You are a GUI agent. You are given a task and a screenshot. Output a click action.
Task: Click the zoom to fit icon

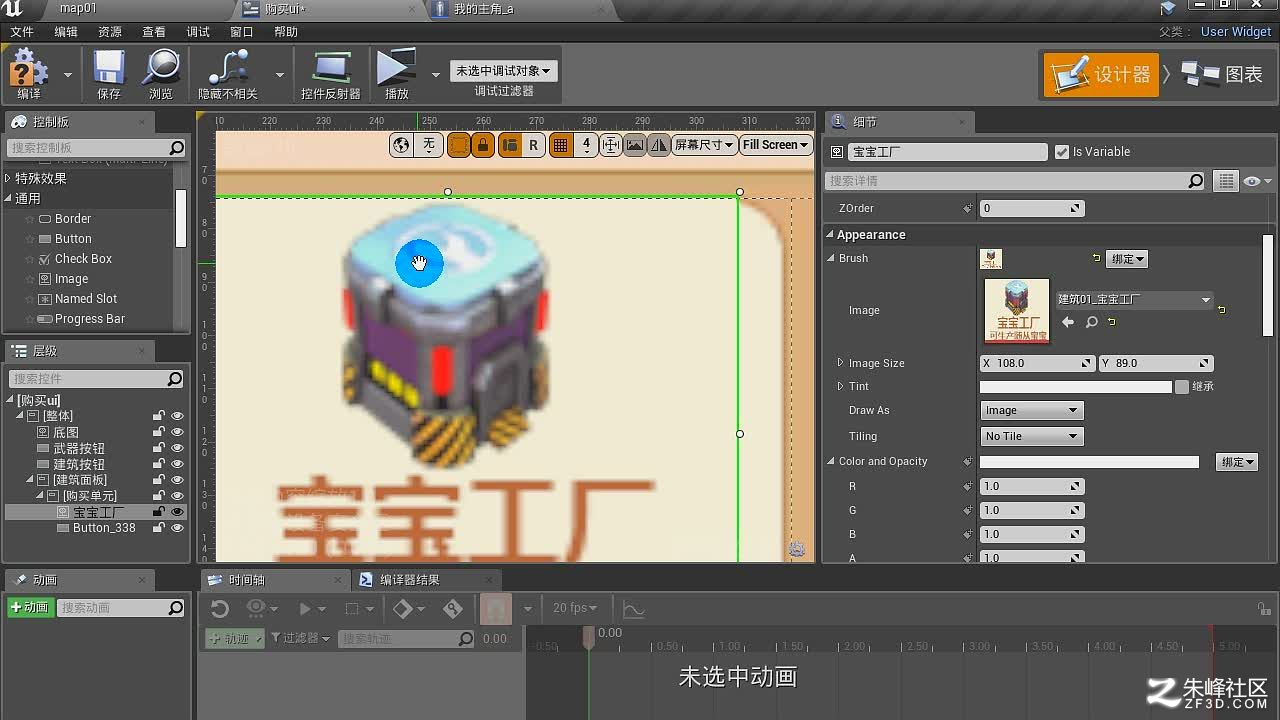[x=610, y=145]
